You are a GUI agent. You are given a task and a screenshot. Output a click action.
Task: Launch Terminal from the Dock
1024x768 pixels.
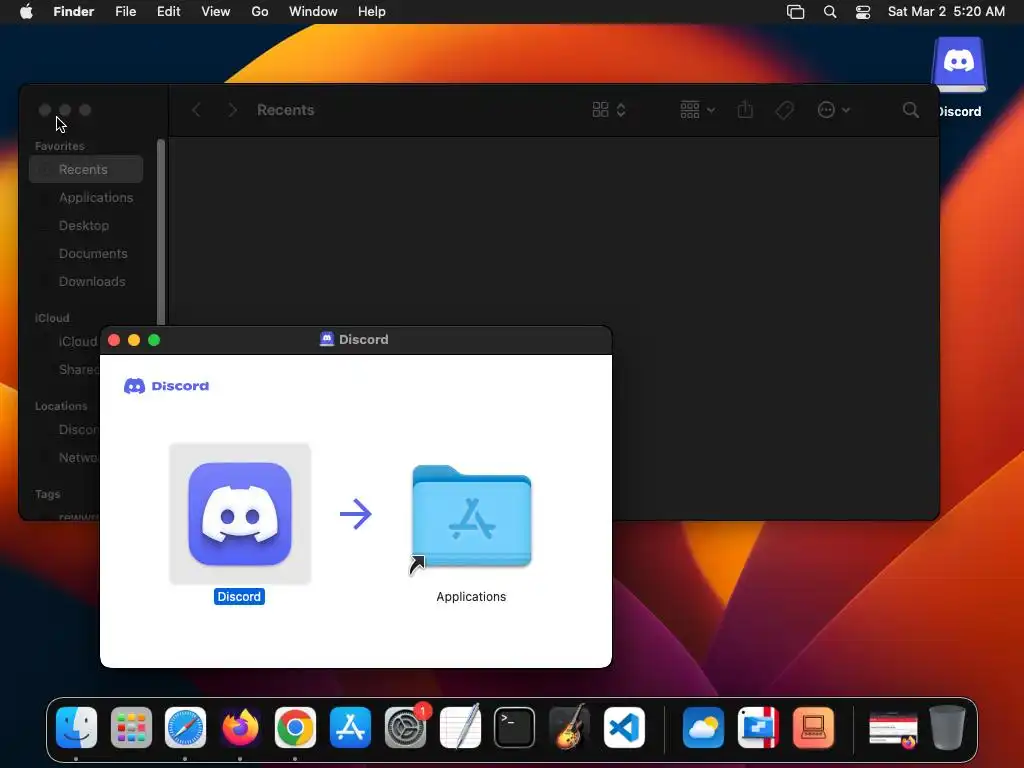point(515,728)
